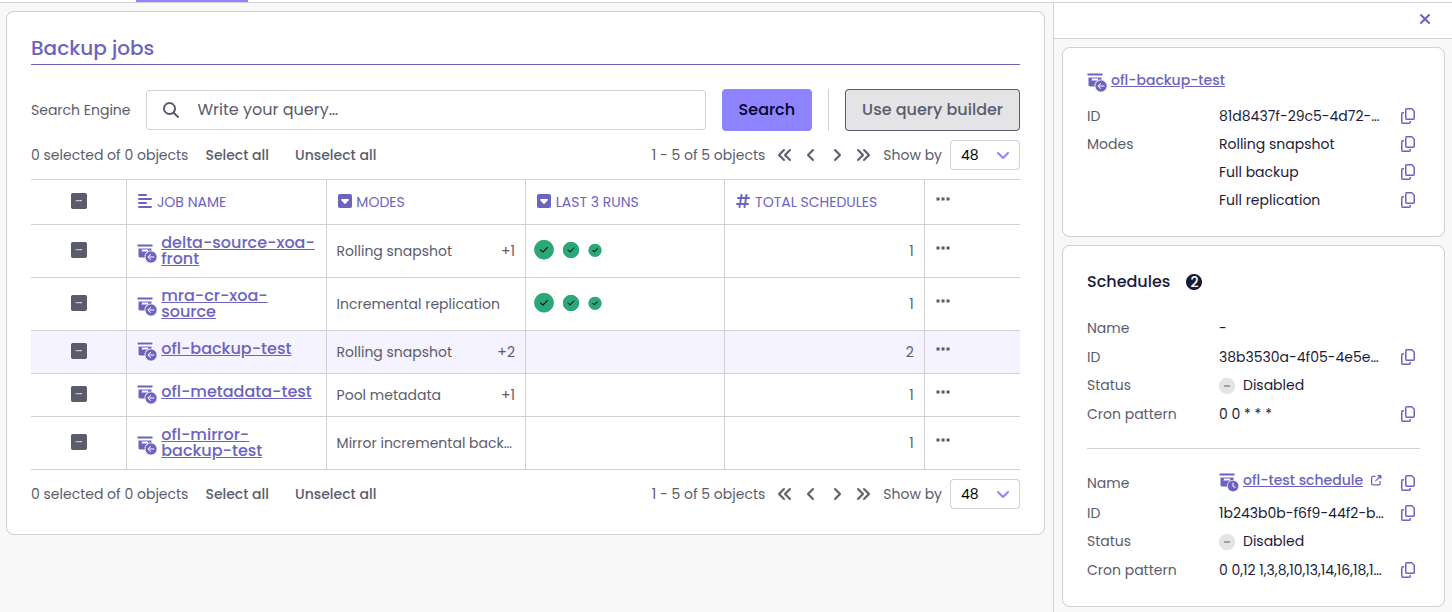Copy the first schedule's cron pattern
Viewport: 1452px width, 612px height.
(1408, 414)
